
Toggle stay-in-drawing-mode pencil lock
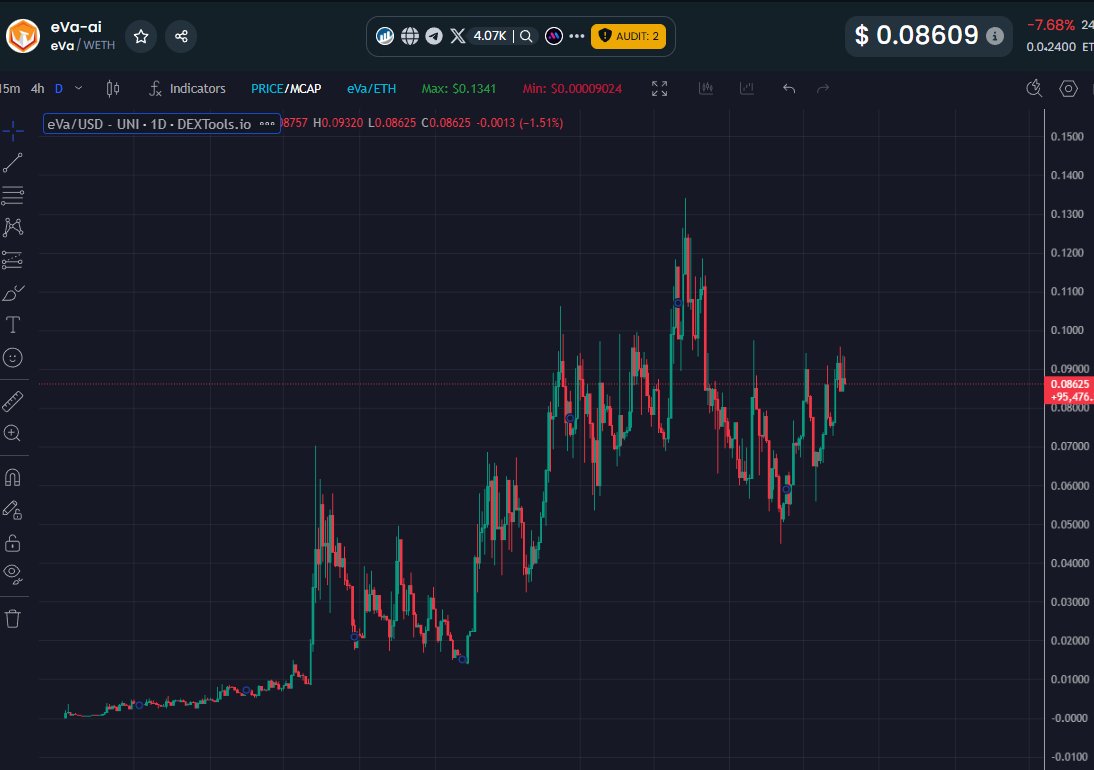[13, 510]
